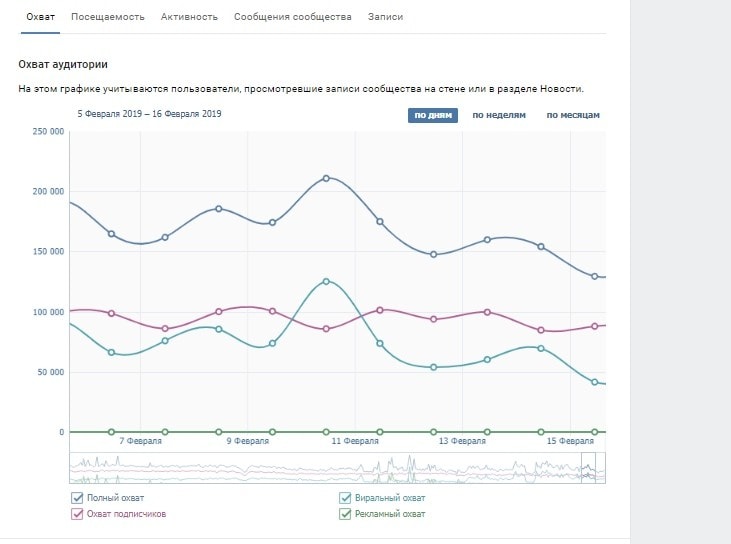Go to the Записи tab
Viewport: 731px width, 544px height.
[387, 17]
